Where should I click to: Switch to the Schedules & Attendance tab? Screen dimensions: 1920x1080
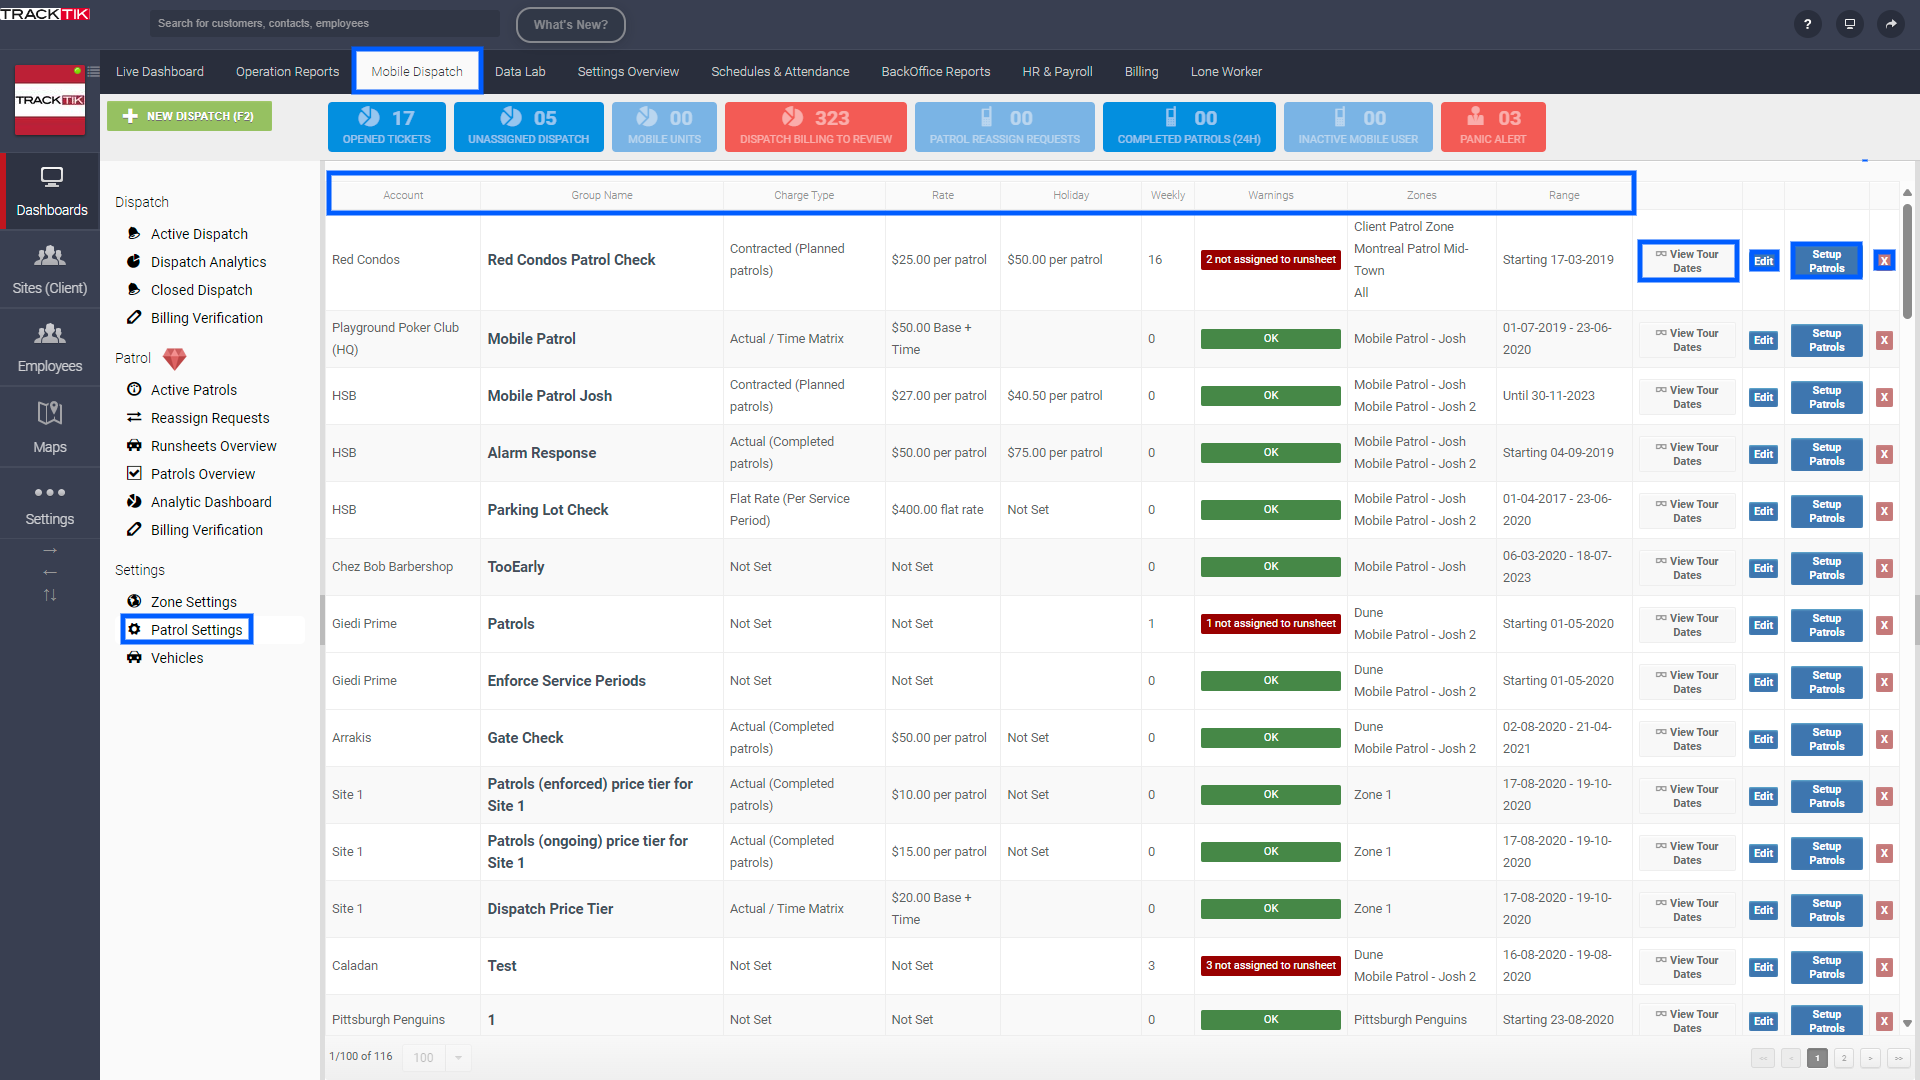(780, 71)
